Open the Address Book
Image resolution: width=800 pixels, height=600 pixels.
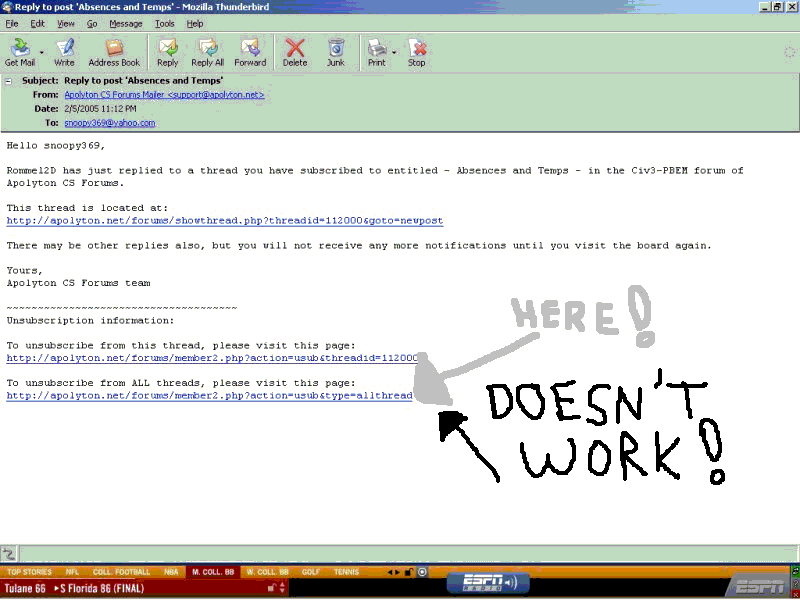pyautogui.click(x=114, y=51)
